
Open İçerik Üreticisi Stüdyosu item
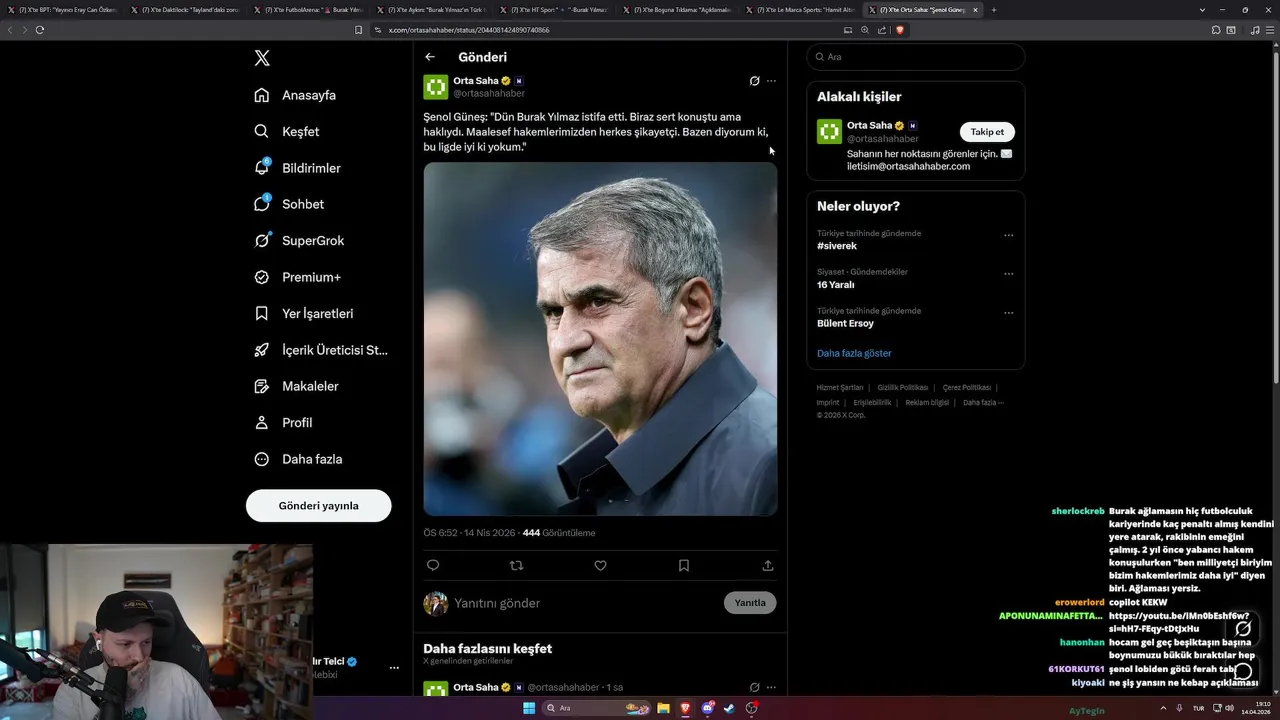tap(321, 350)
